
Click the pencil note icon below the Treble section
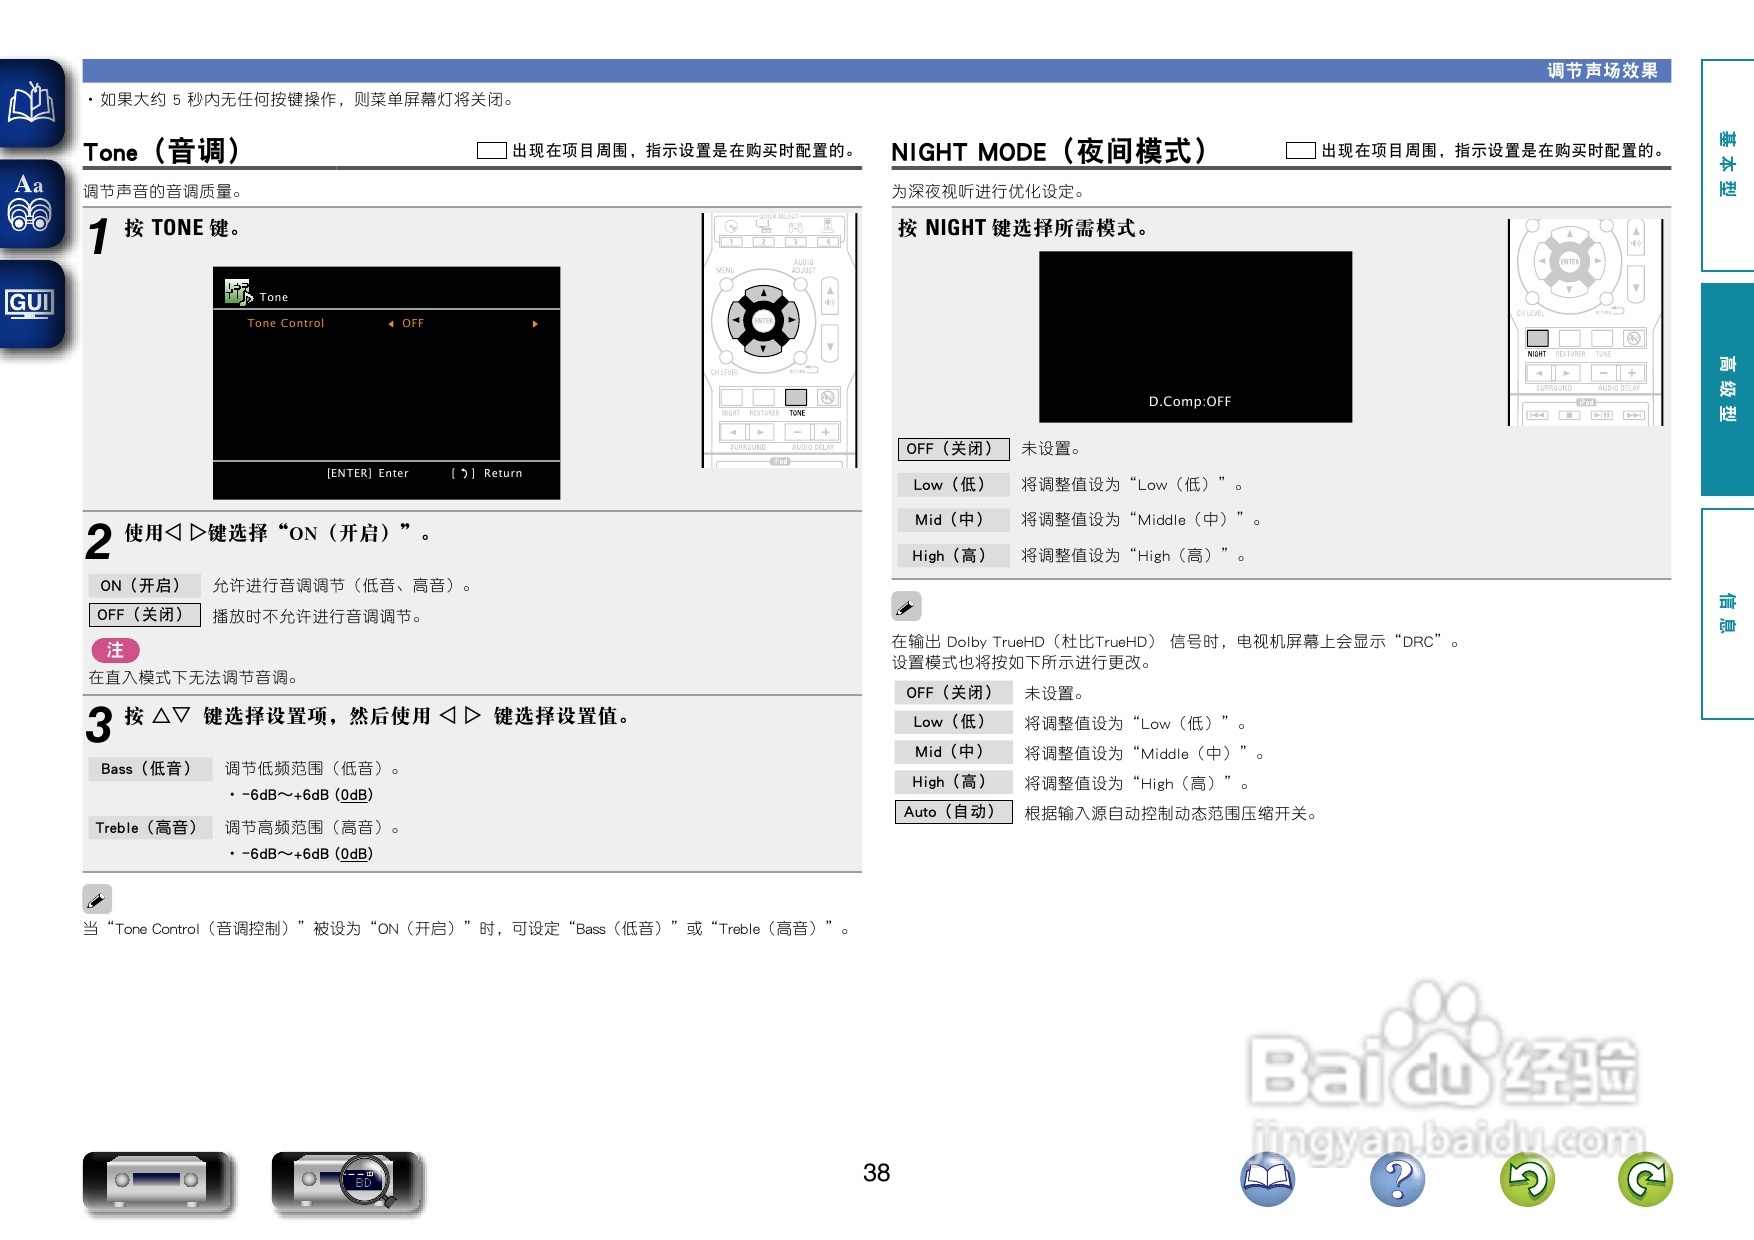97,899
